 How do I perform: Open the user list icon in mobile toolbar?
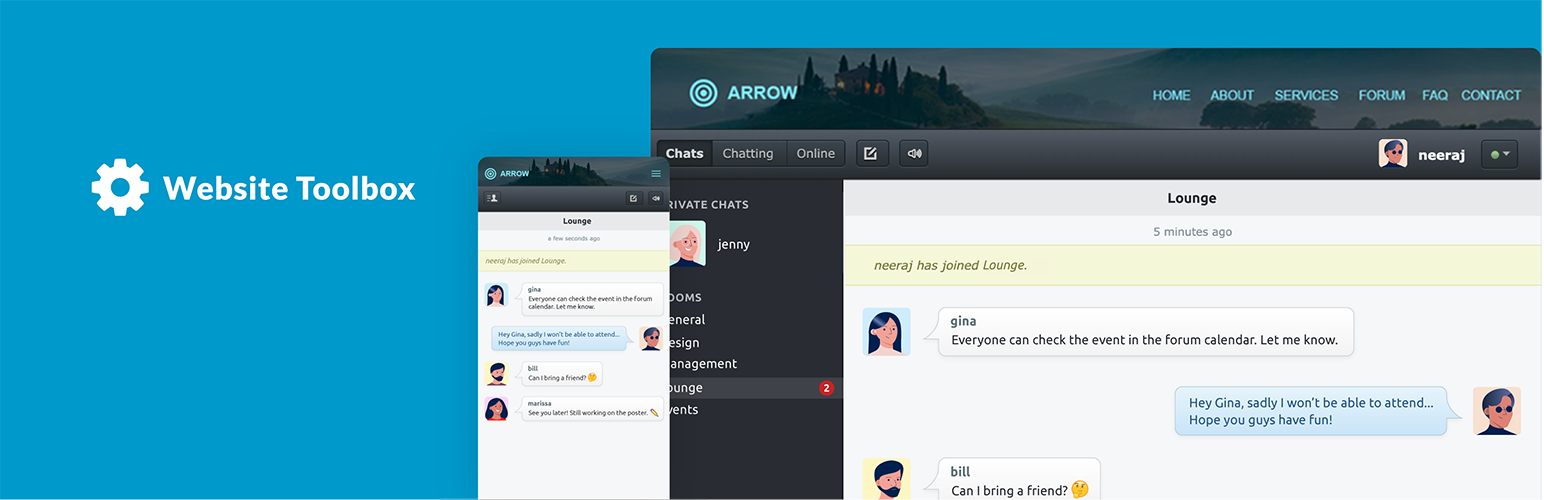point(491,198)
